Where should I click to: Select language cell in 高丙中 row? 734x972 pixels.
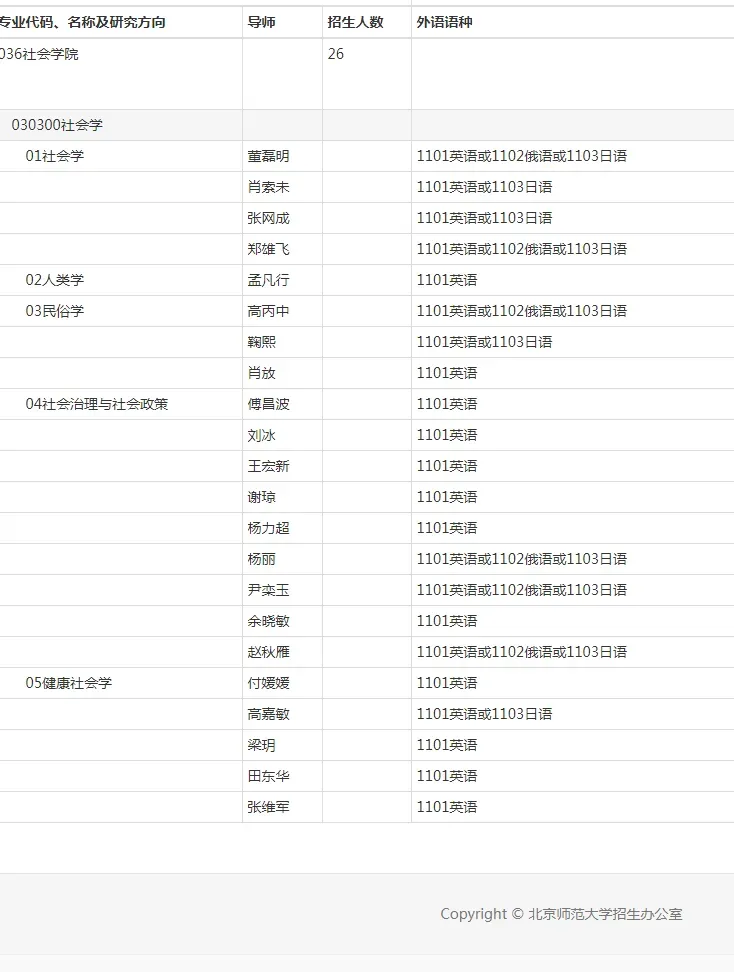[521, 311]
